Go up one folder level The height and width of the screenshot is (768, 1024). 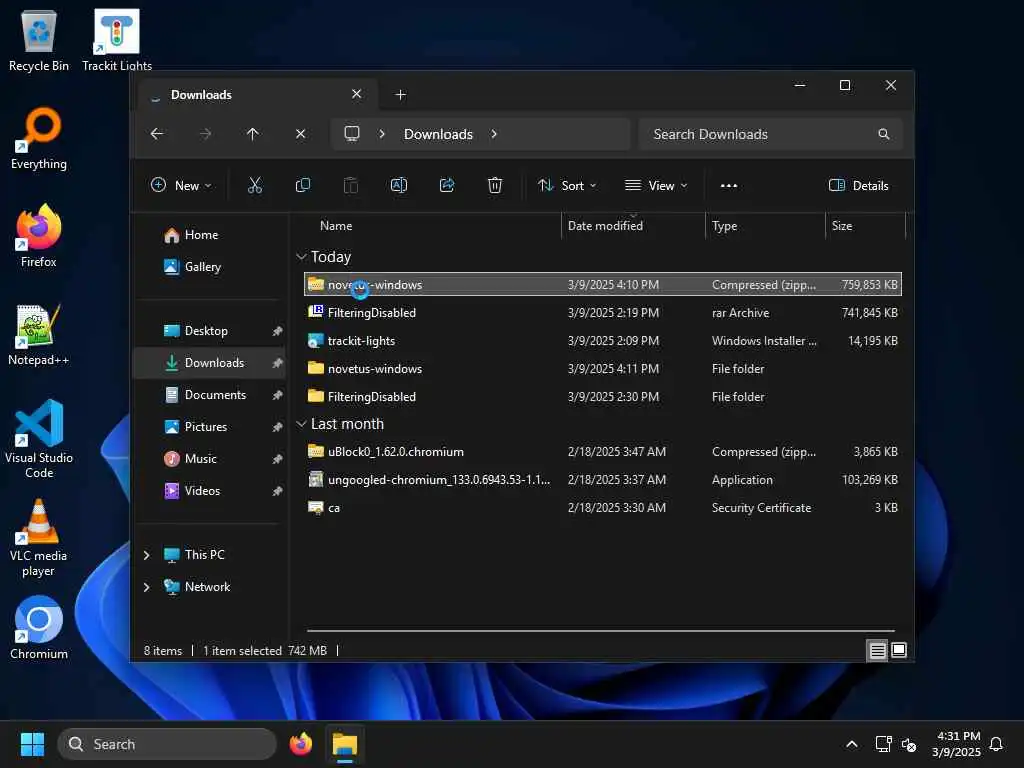[253, 134]
